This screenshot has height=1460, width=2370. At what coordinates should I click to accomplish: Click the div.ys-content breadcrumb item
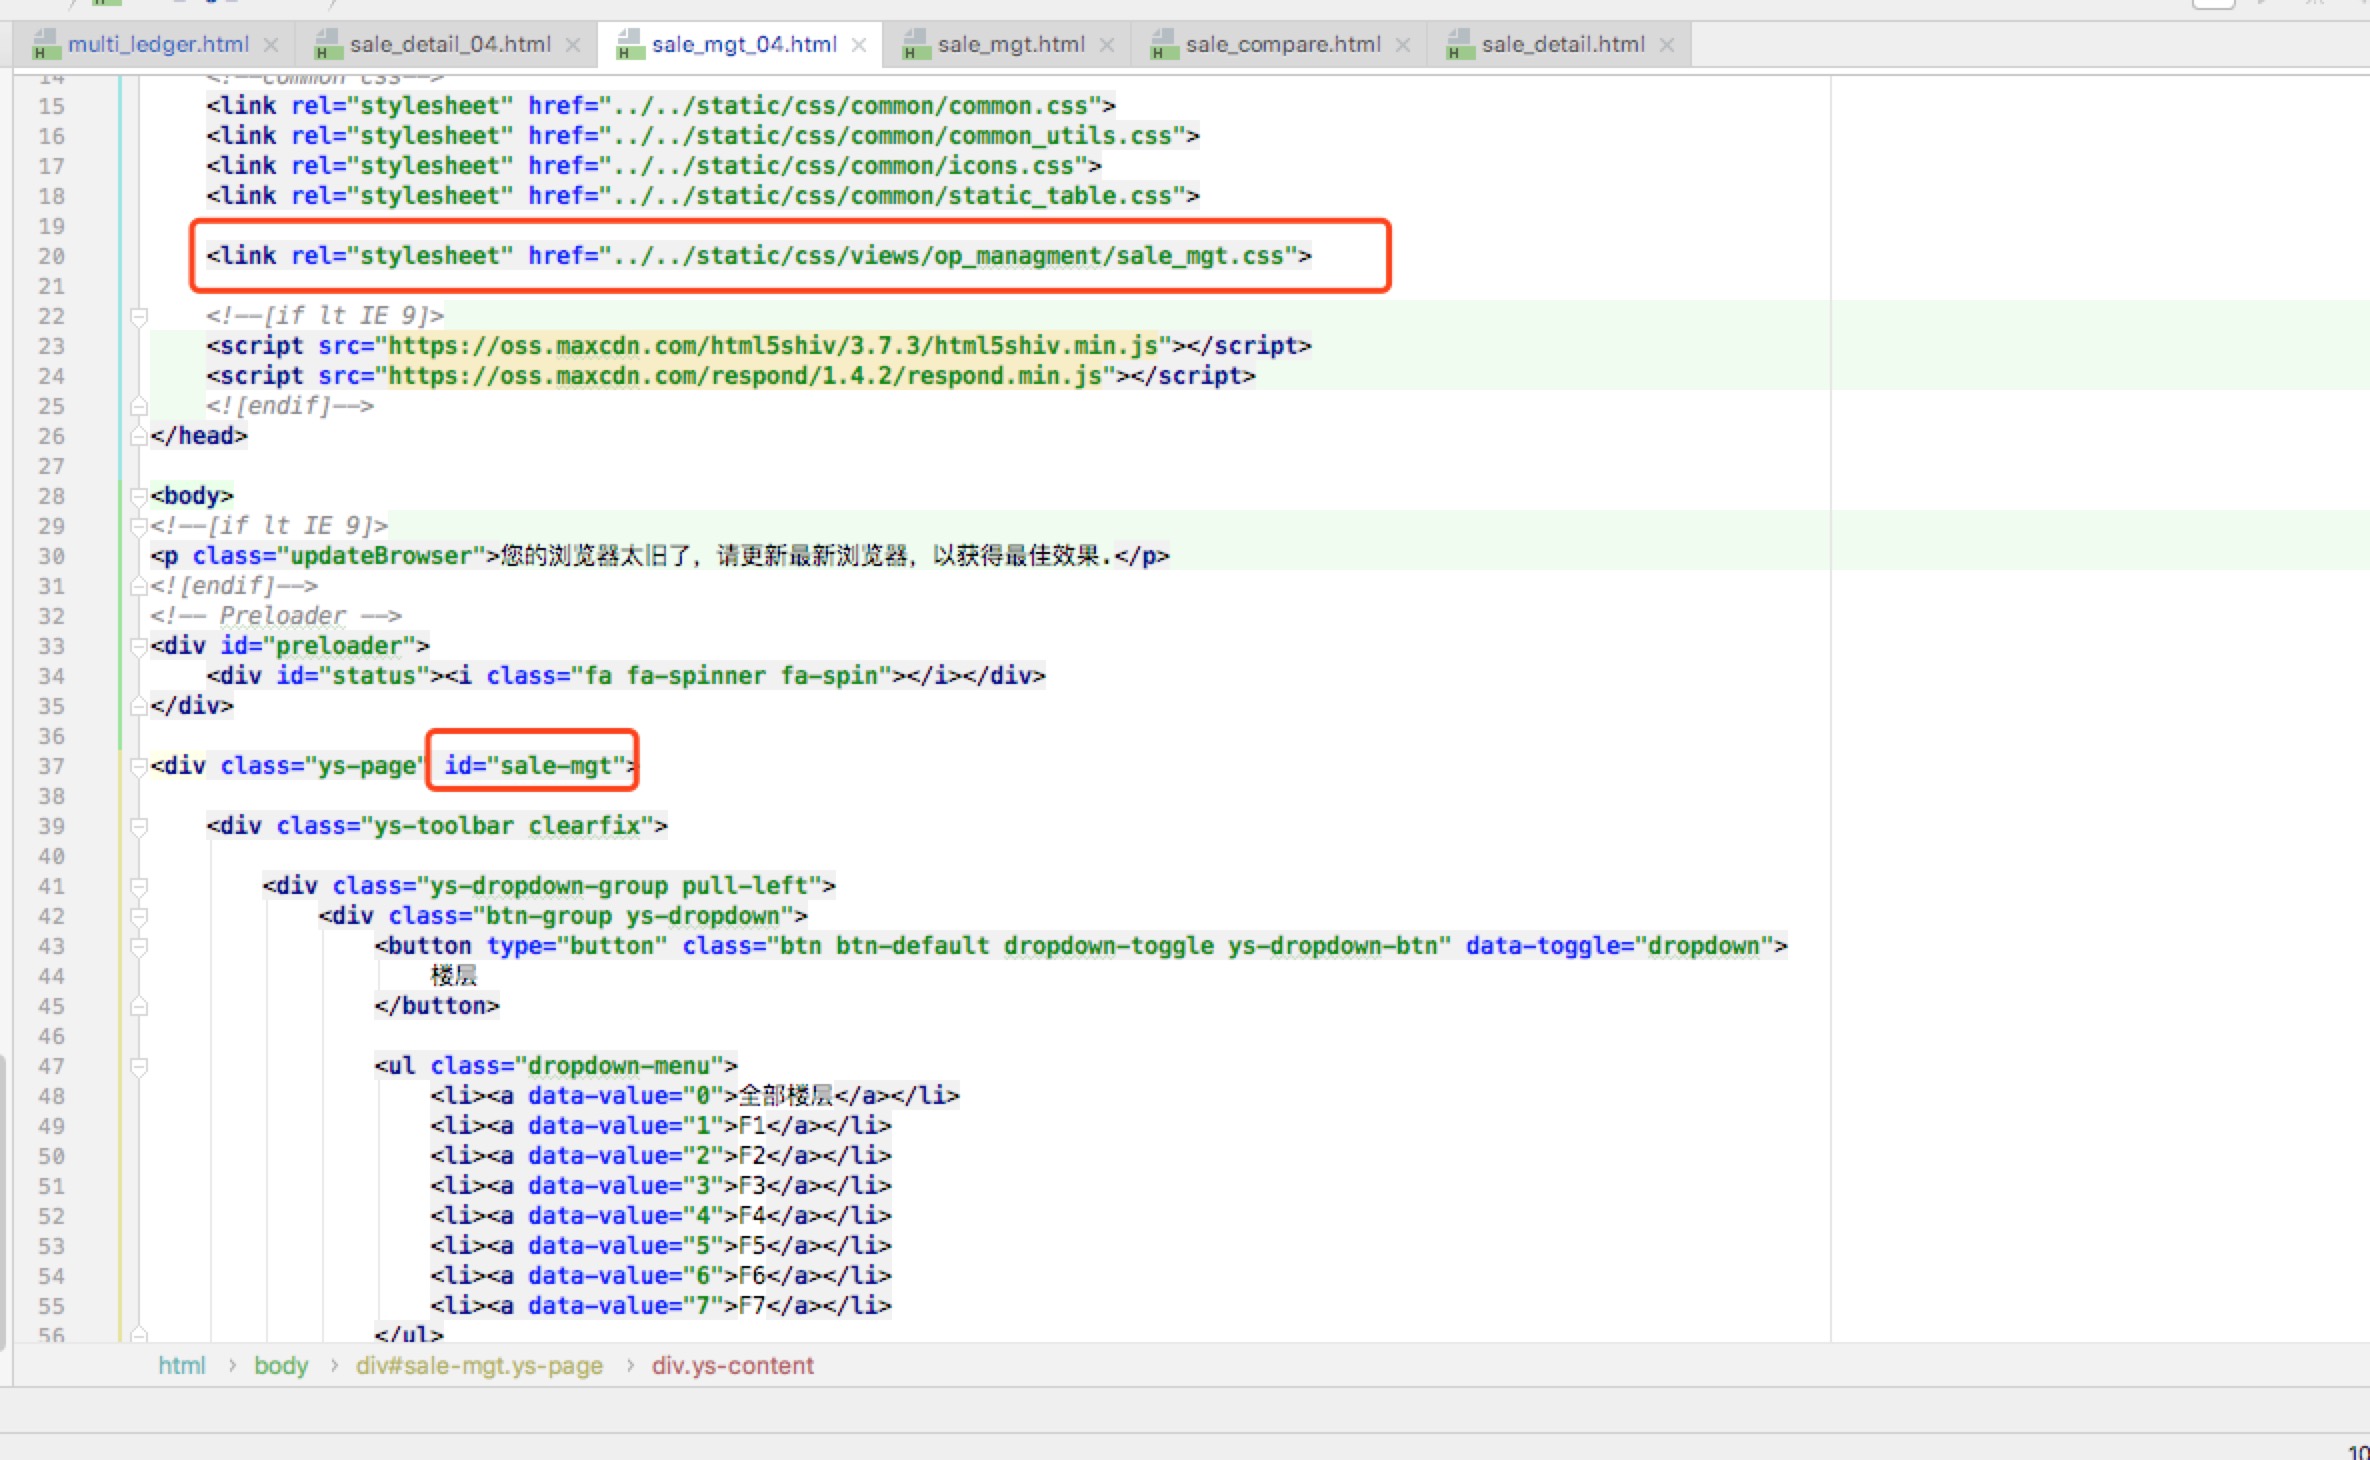(x=732, y=1366)
